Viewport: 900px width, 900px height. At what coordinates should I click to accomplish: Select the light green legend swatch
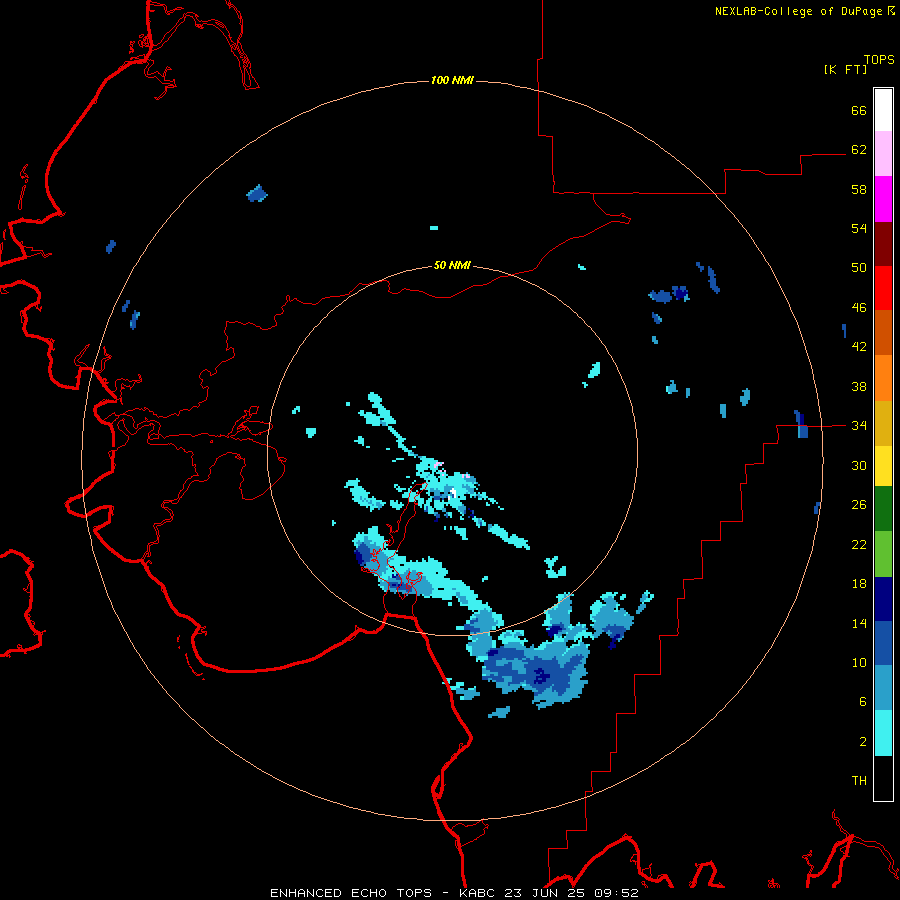(x=883, y=554)
